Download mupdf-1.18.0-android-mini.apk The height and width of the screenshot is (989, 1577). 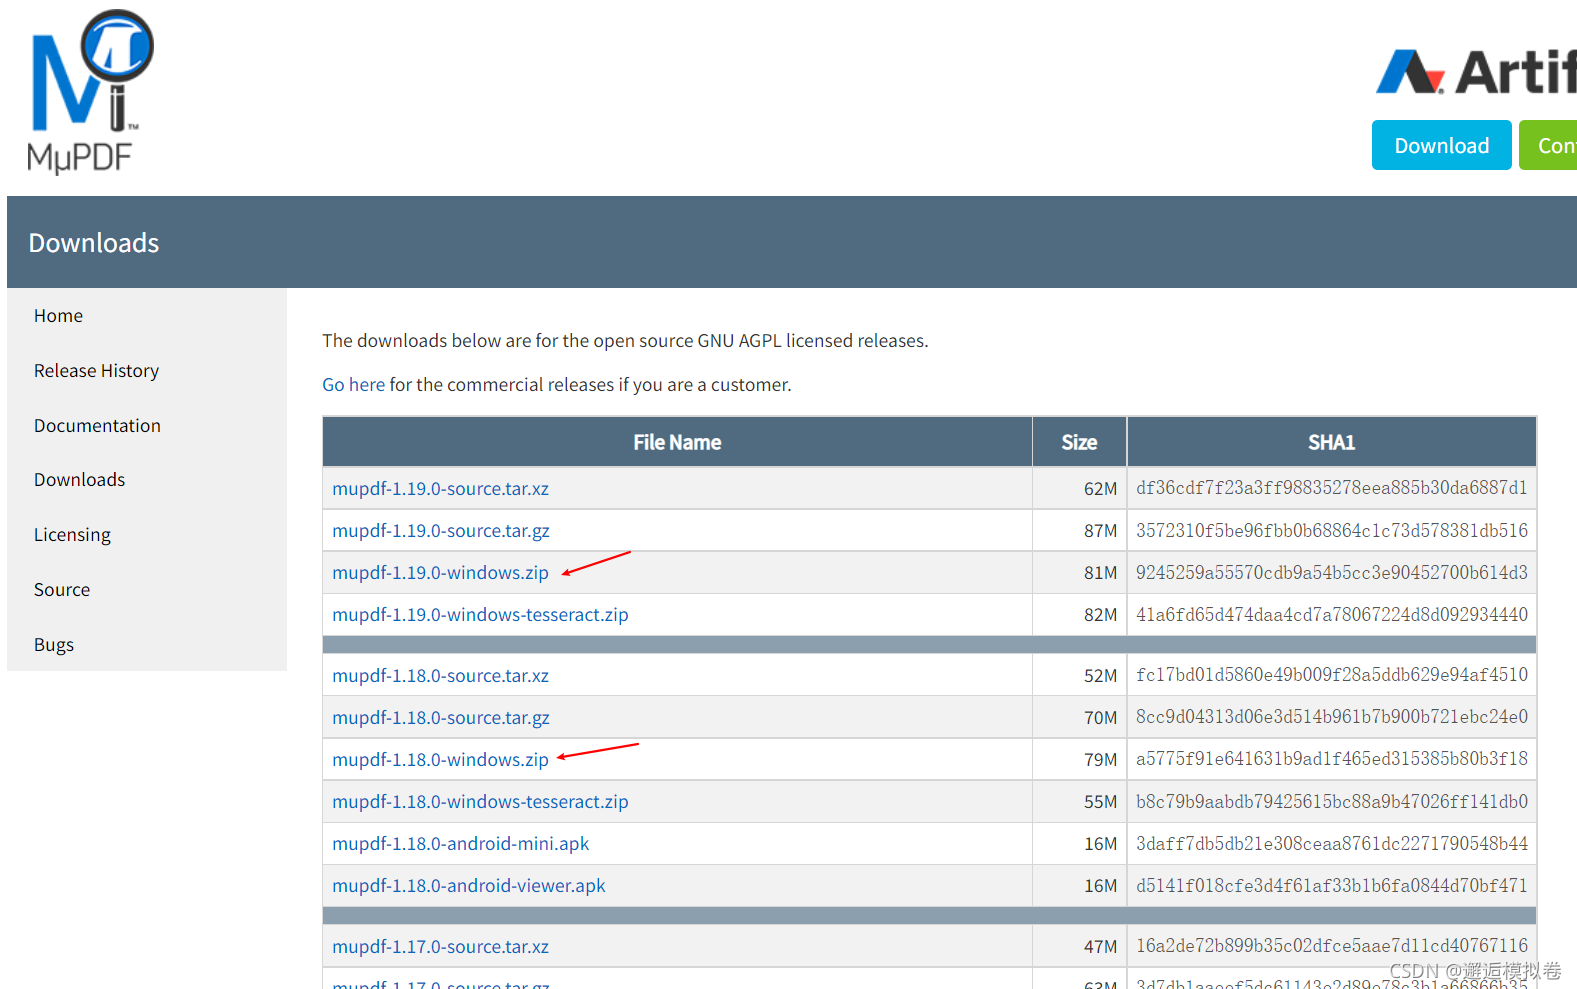pyautogui.click(x=460, y=844)
